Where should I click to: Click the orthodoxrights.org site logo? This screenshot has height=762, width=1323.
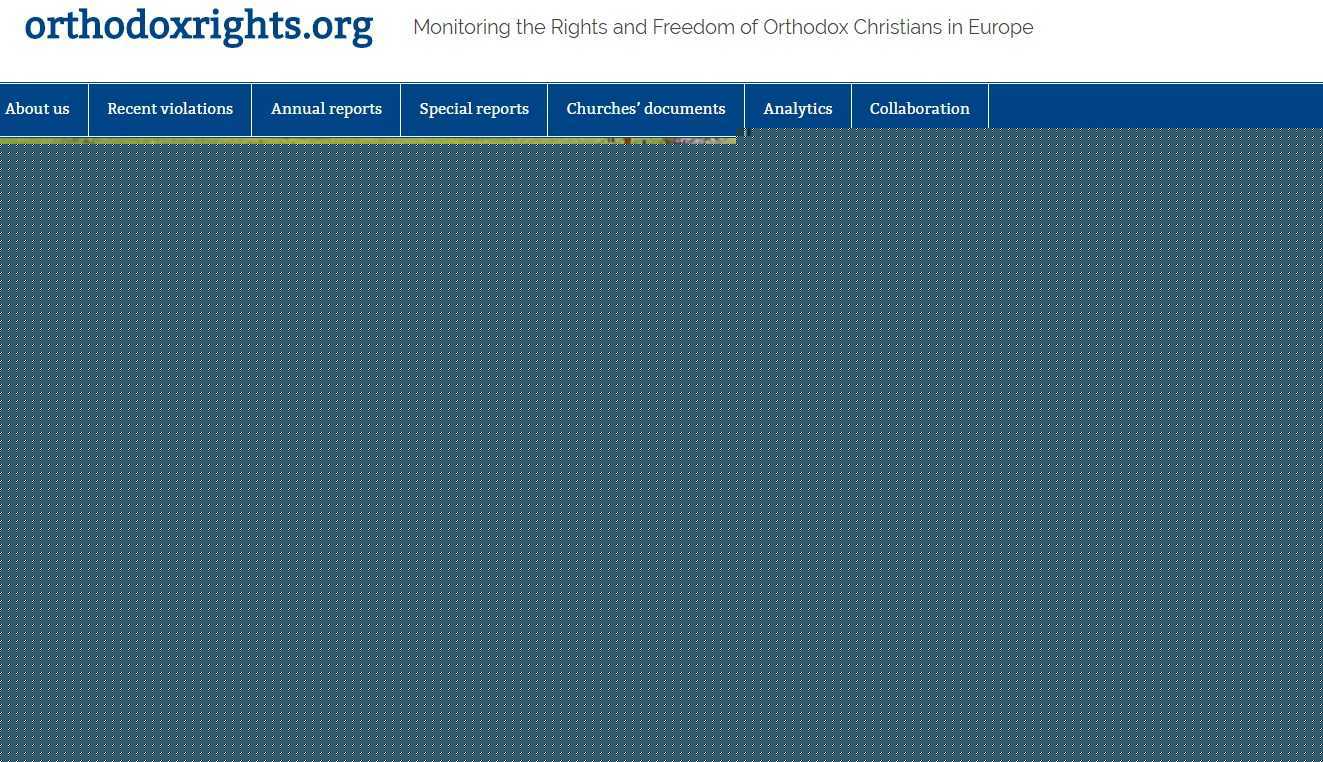[x=198, y=26]
